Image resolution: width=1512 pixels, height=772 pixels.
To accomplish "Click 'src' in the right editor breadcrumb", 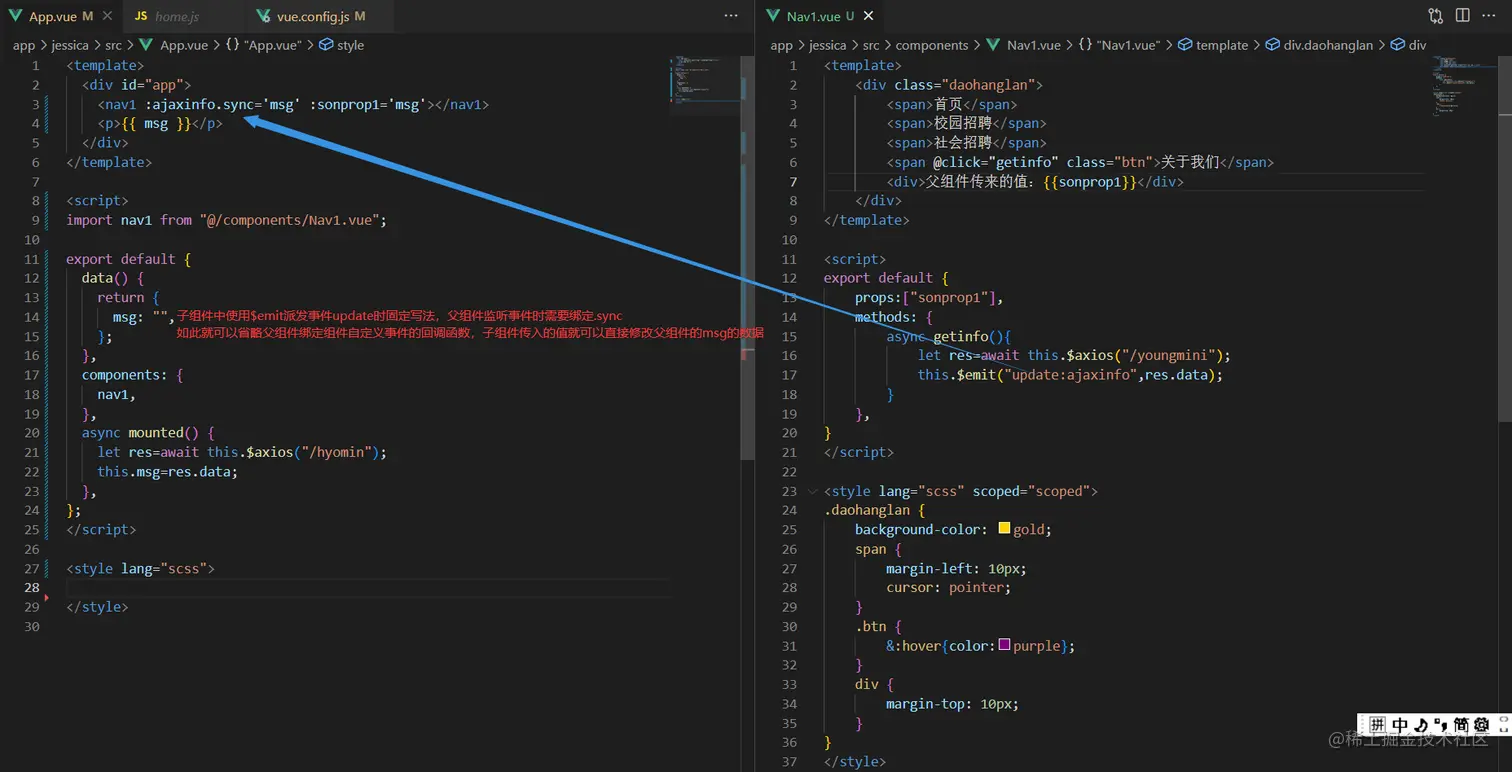I will coord(871,45).
